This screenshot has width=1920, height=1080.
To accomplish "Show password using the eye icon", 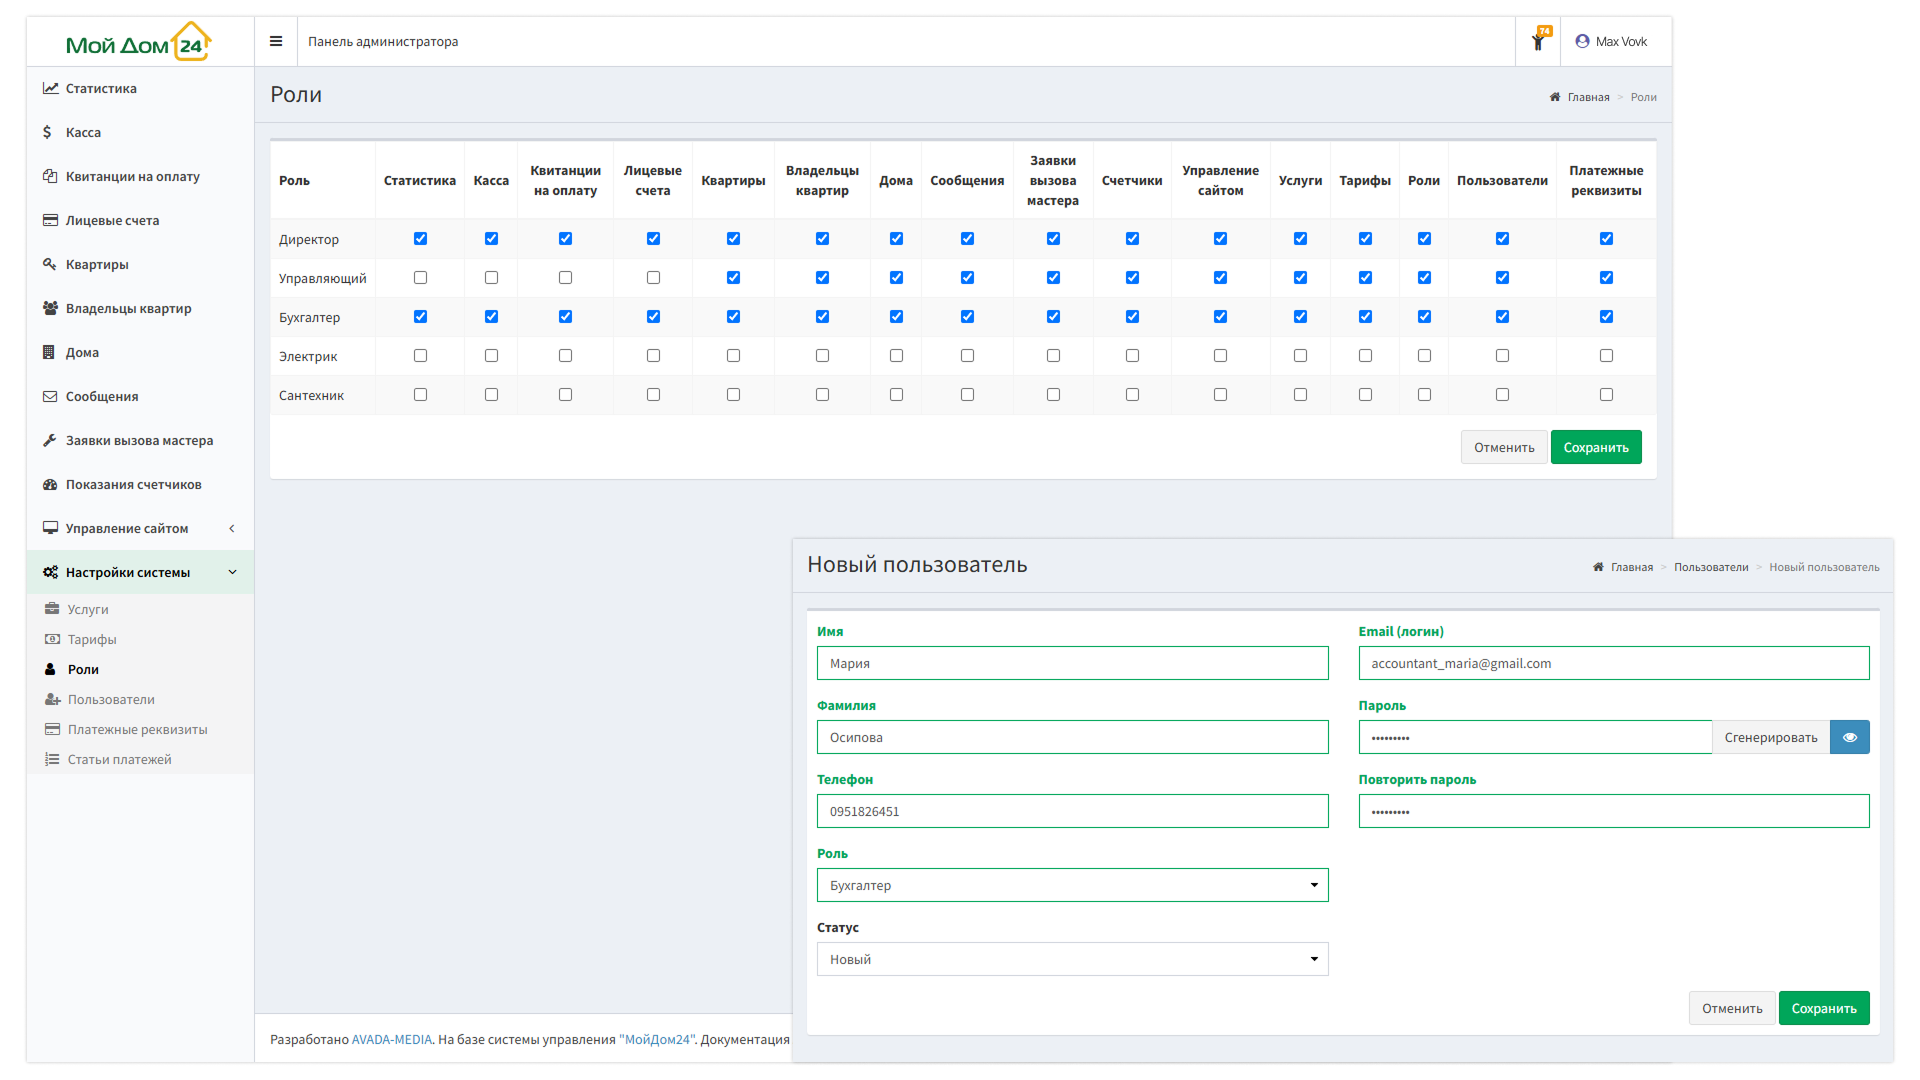I will click(1849, 737).
